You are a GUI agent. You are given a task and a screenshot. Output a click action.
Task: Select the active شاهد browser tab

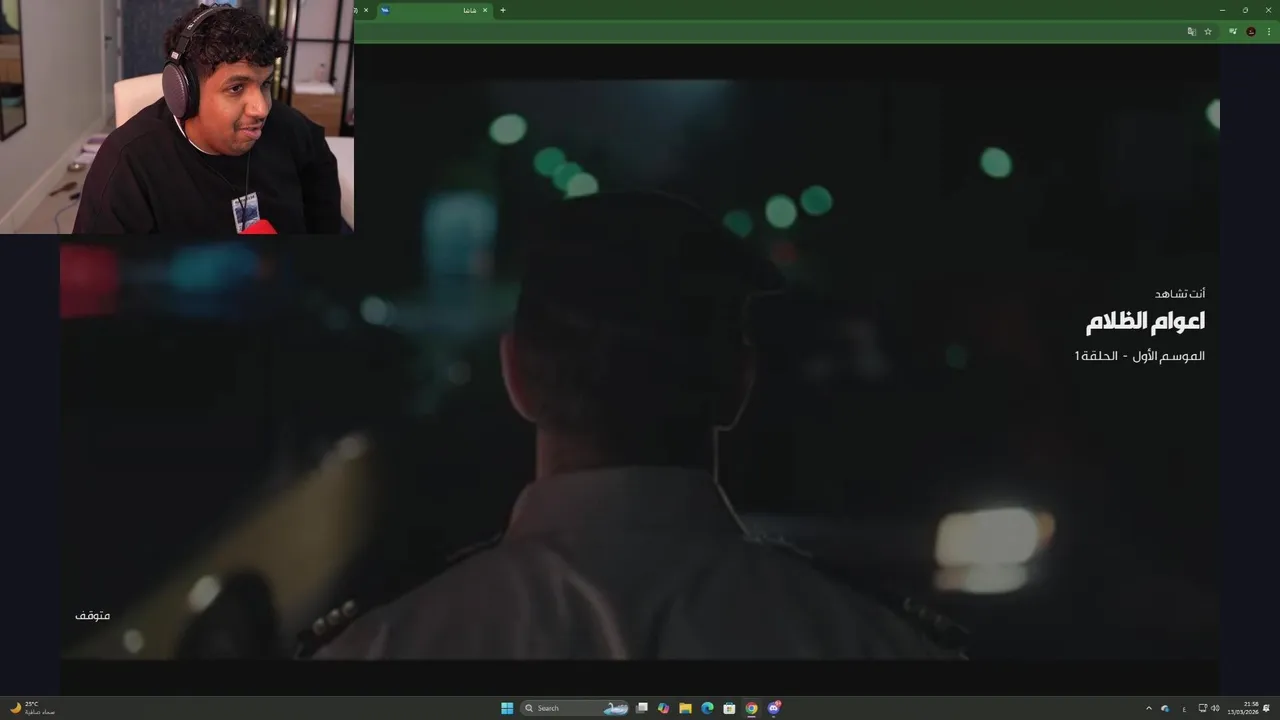click(433, 10)
